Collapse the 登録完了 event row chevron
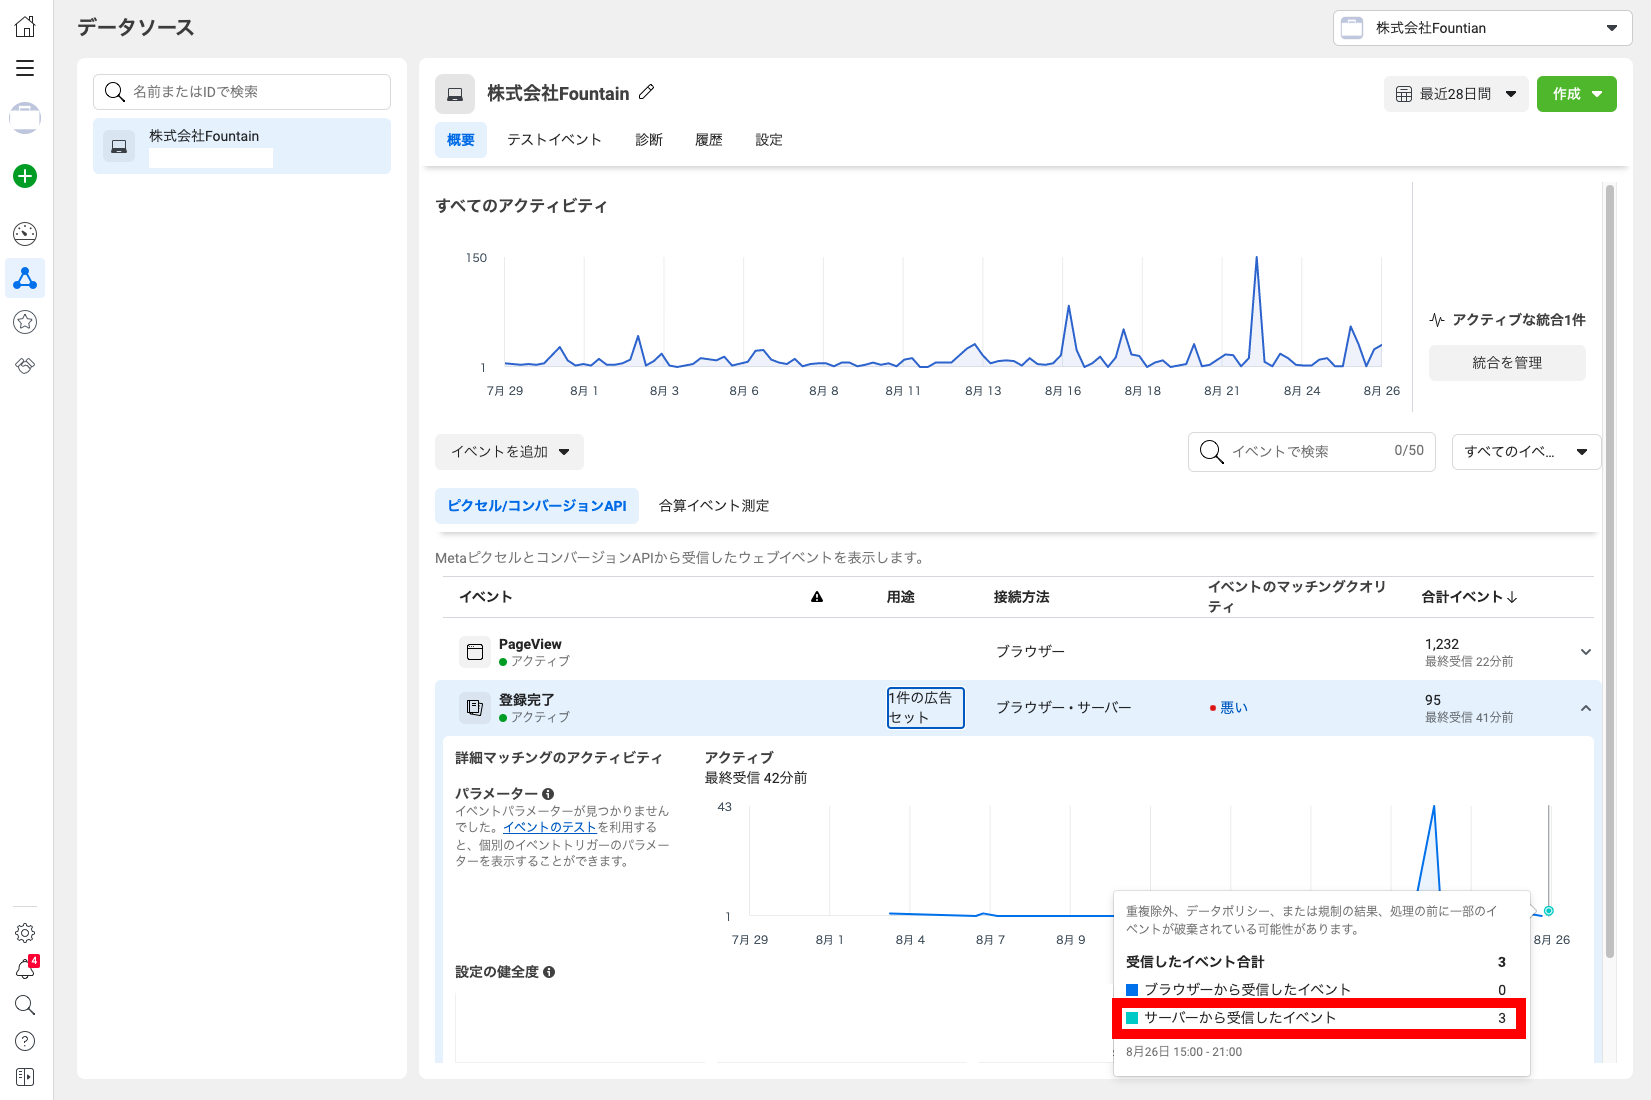1651x1100 pixels. tap(1585, 708)
